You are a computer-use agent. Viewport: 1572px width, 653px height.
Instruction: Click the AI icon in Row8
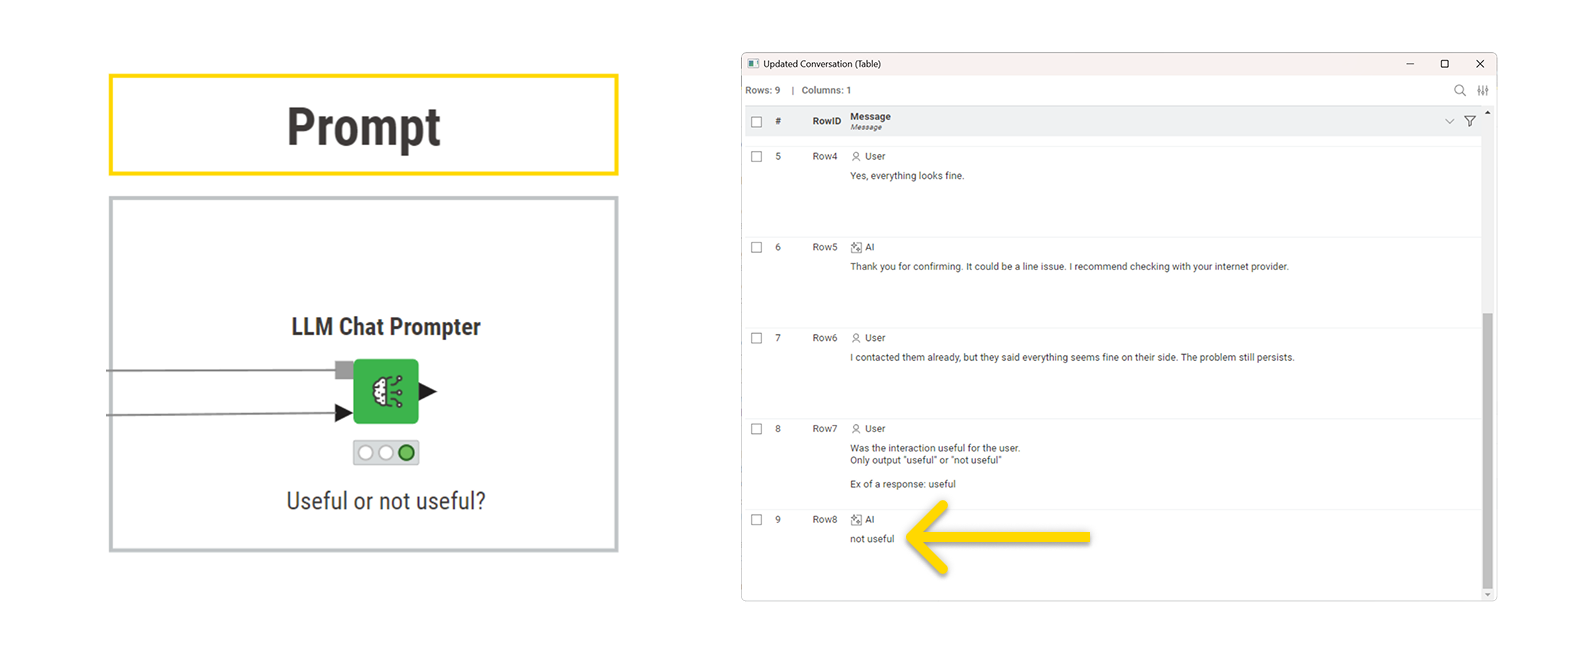tap(856, 520)
